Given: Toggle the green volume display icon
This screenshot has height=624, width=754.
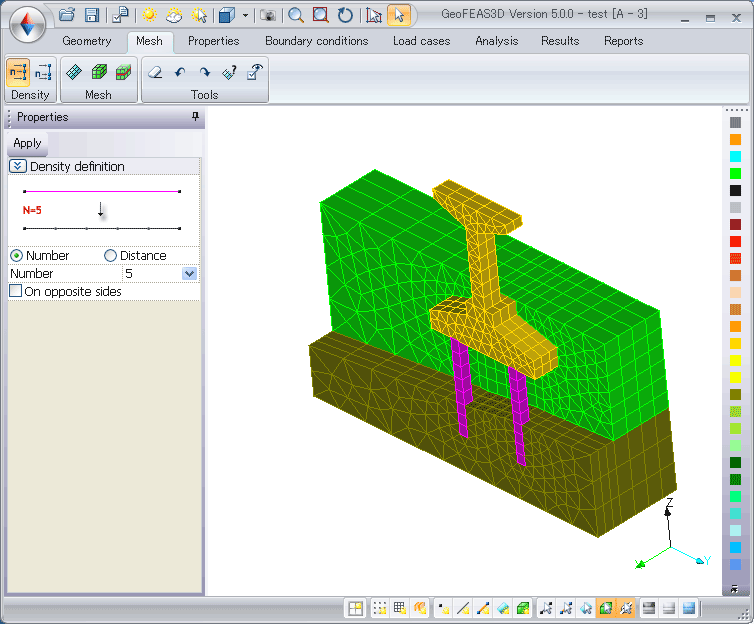Looking at the screenshot, I should click(523, 609).
